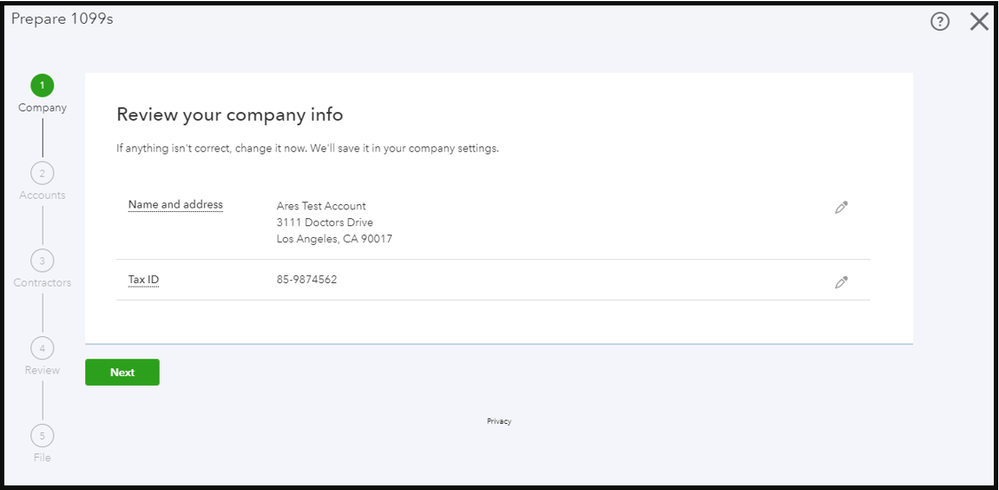Select step 1 Company circle
999x490 pixels.
pyautogui.click(x=42, y=85)
